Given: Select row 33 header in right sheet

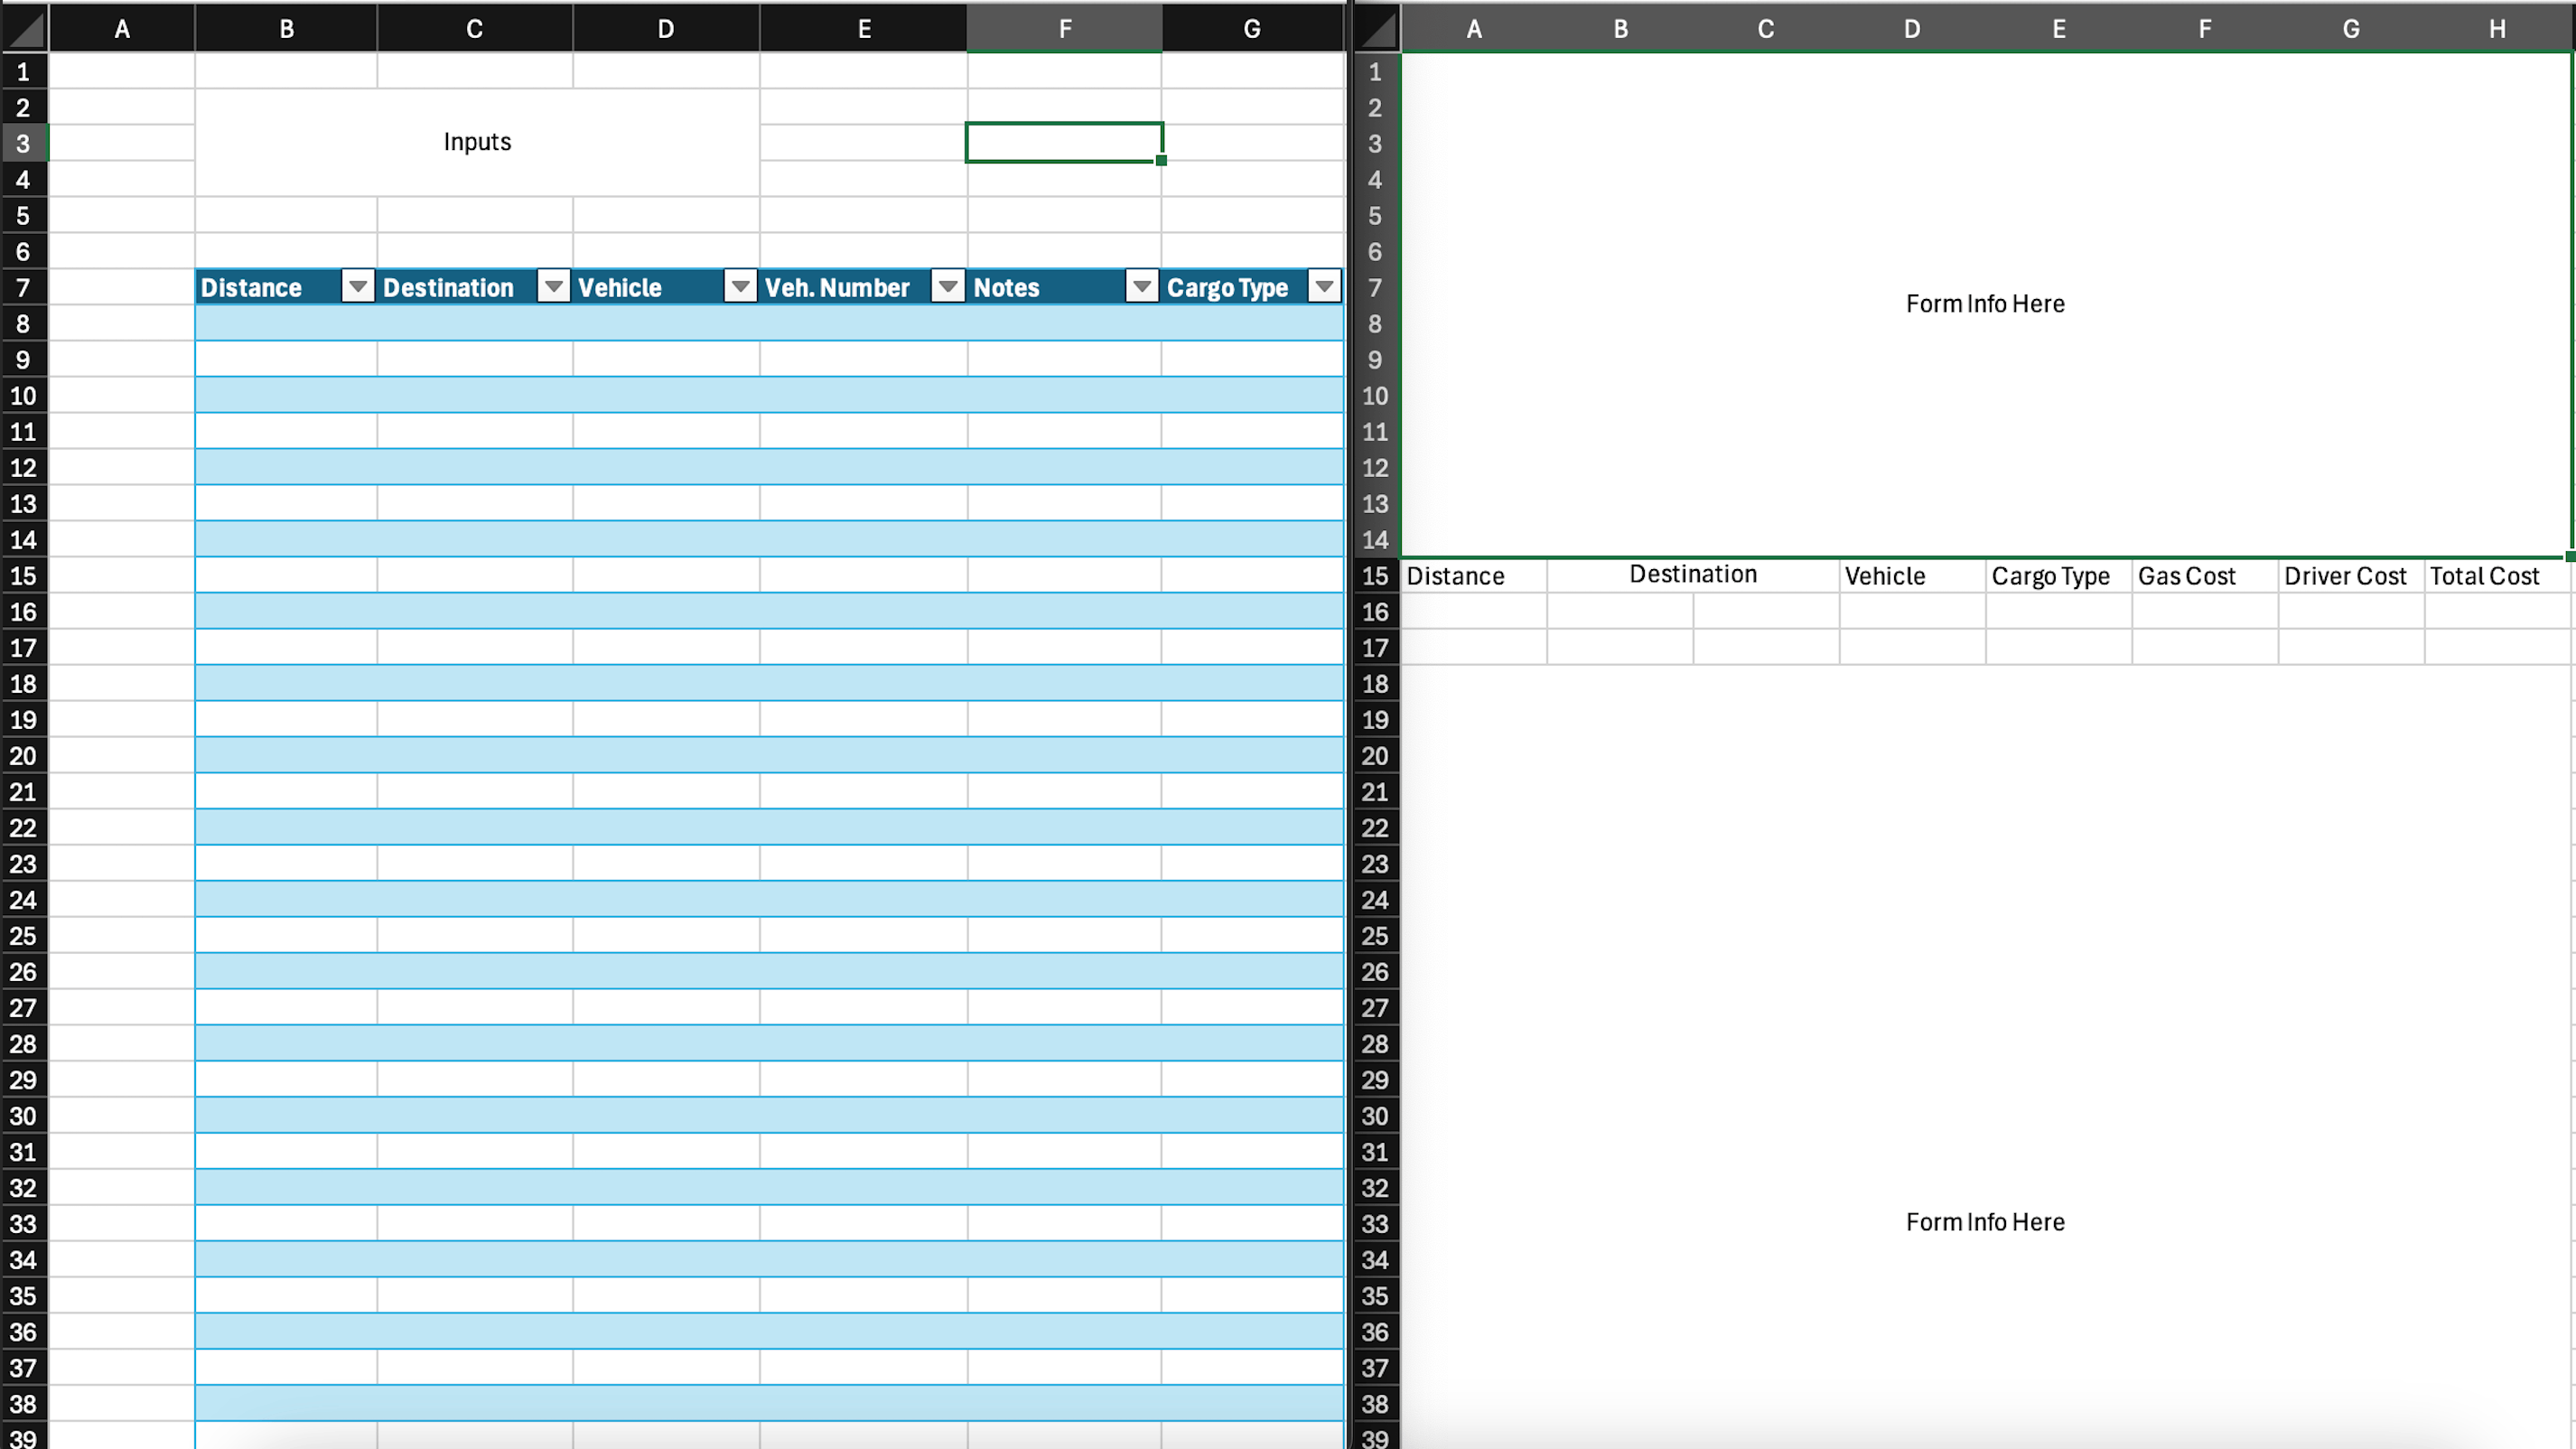Looking at the screenshot, I should click(x=1376, y=1223).
